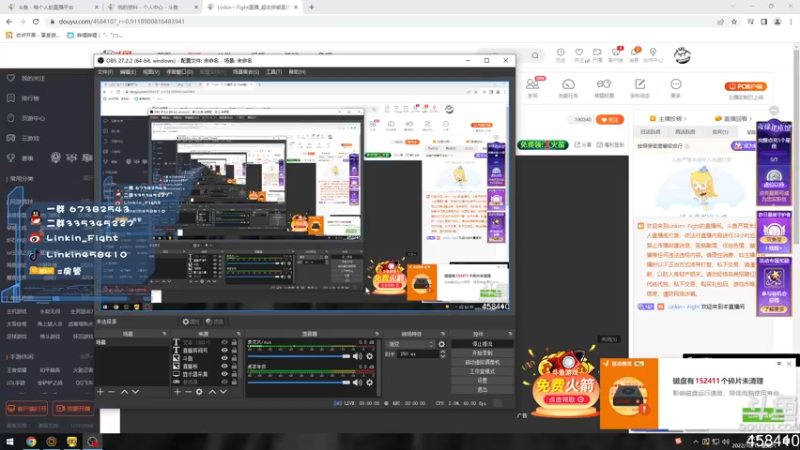Adjust the first audio track volume slider

(299, 356)
